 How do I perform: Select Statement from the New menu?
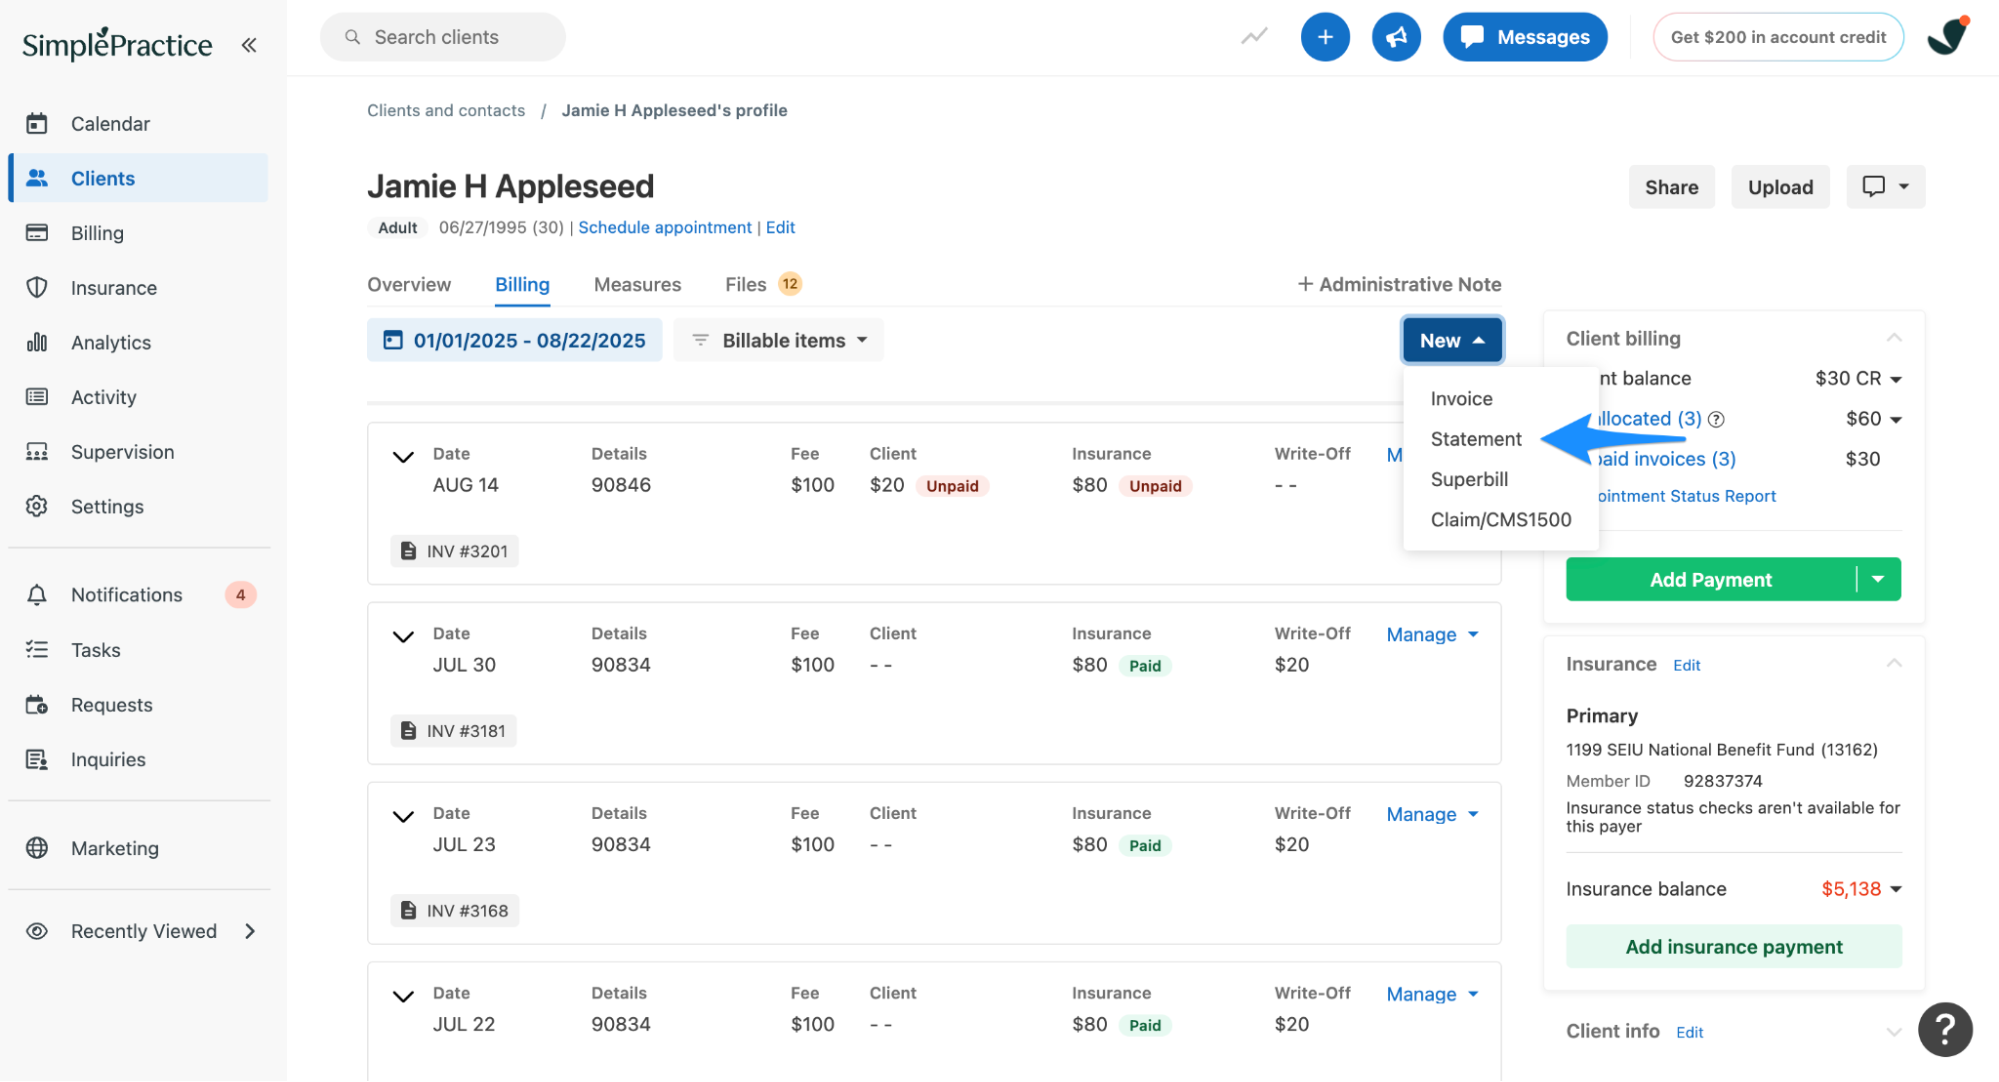(1476, 439)
